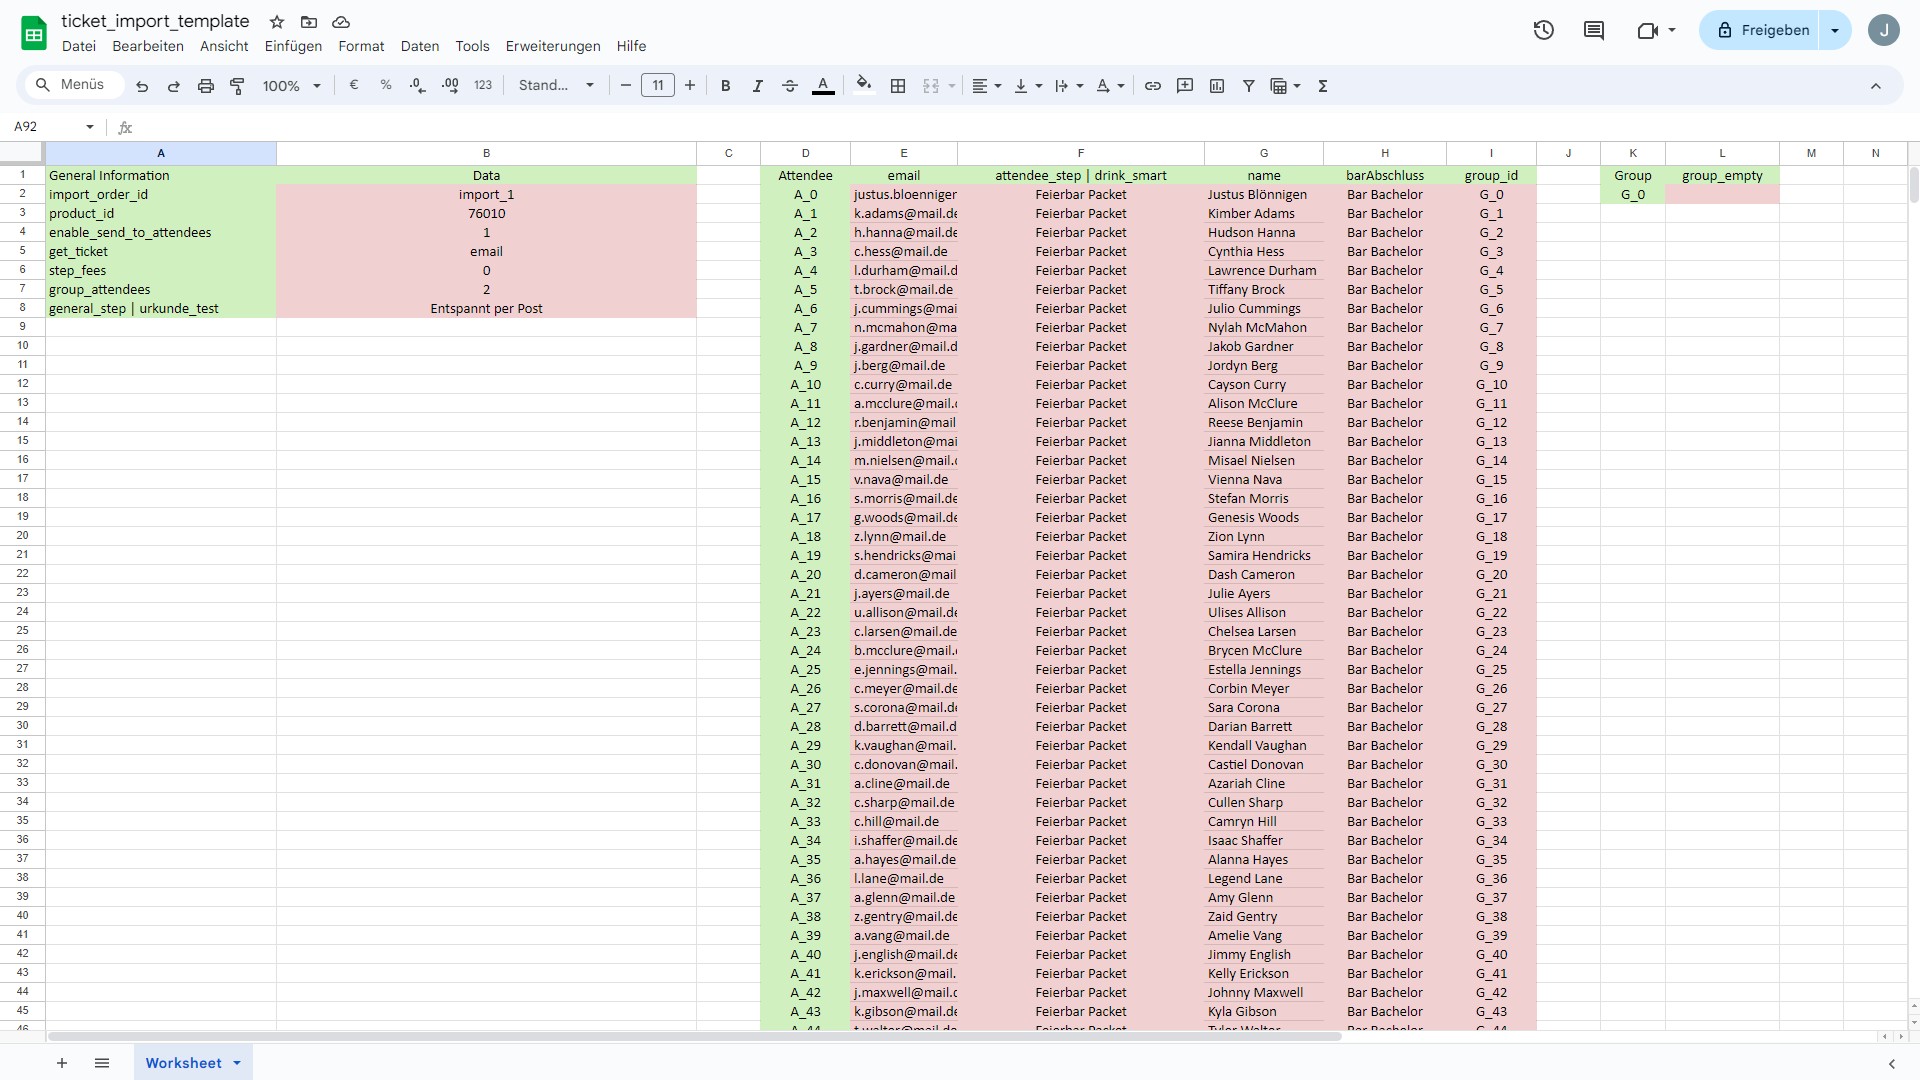
Task: Open the font Stand... dropdown
Action: 556,86
